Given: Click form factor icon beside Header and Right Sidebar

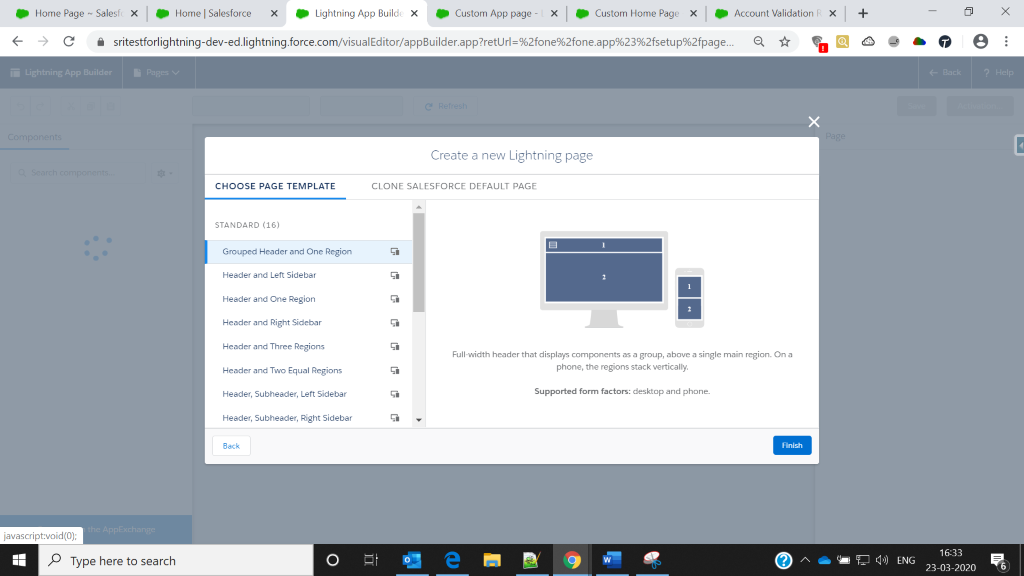Looking at the screenshot, I should coord(395,323).
